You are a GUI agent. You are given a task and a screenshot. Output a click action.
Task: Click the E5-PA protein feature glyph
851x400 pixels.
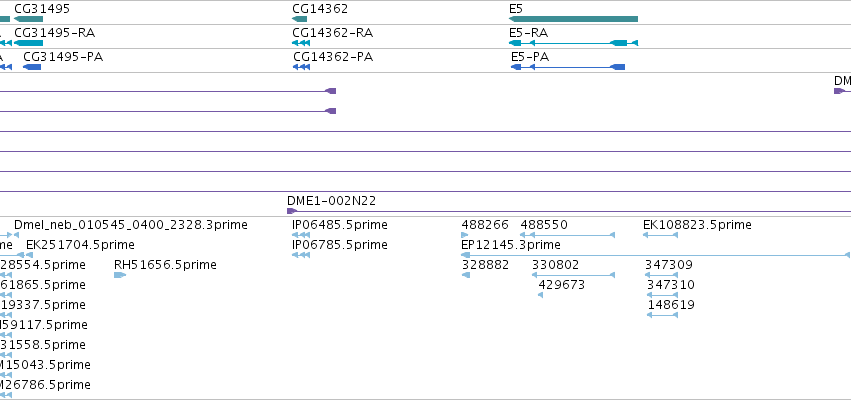(568, 67)
